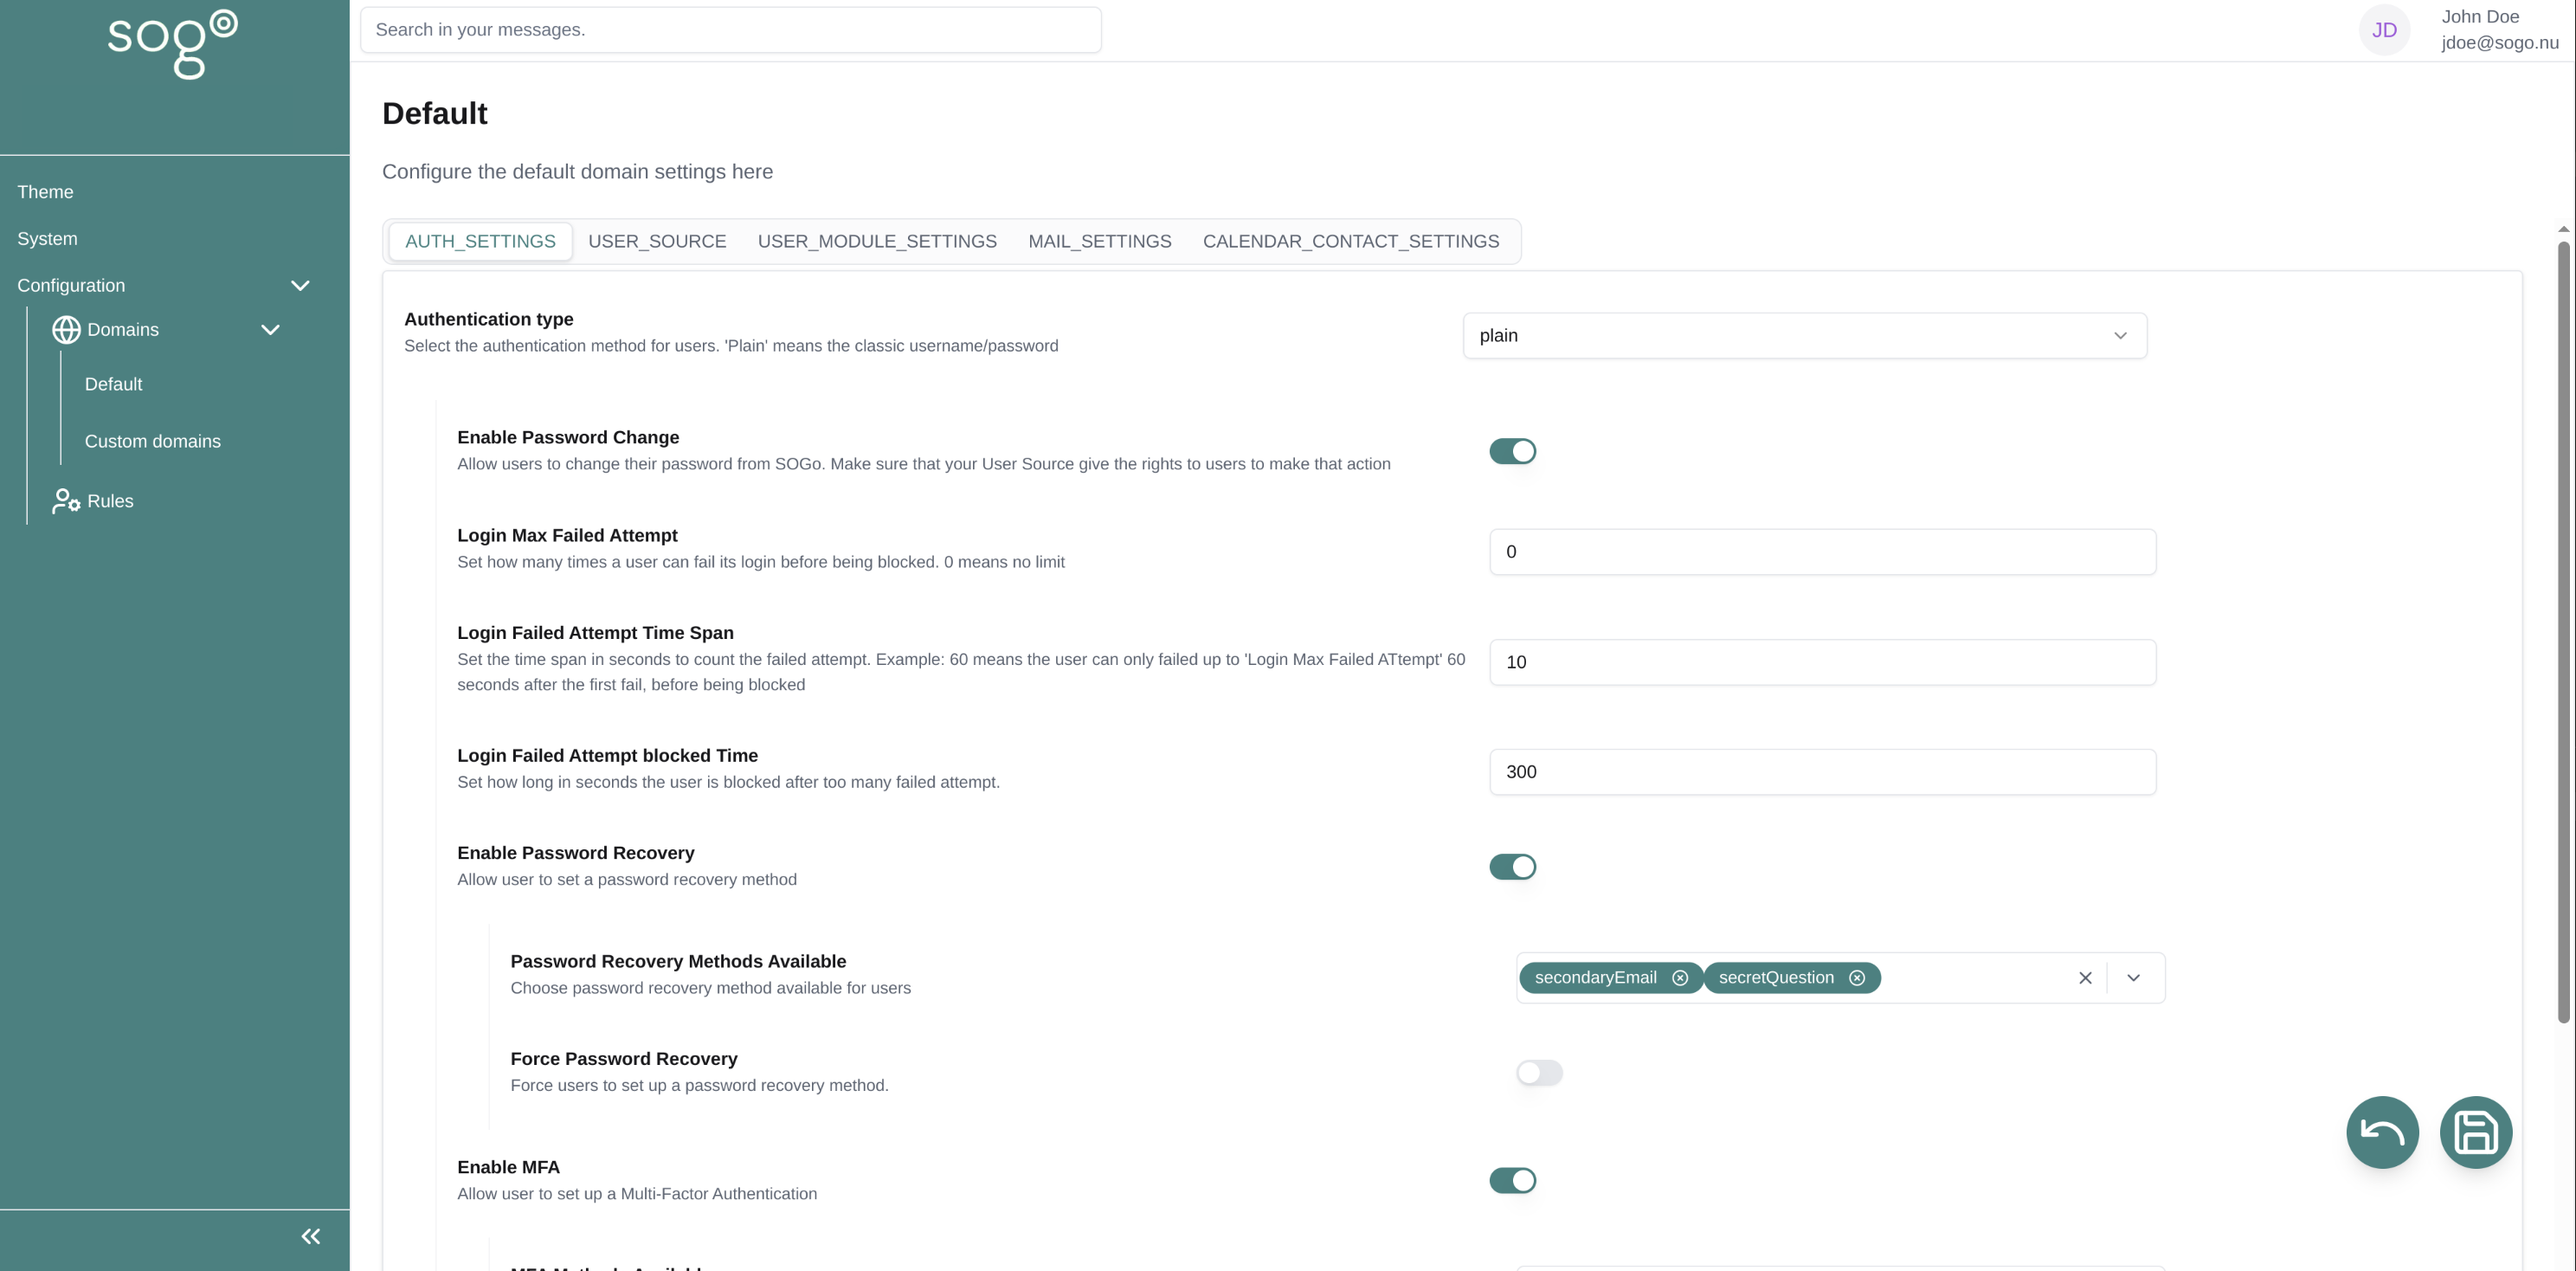Go to the Theme section
This screenshot has height=1271, width=2576.
[45, 192]
